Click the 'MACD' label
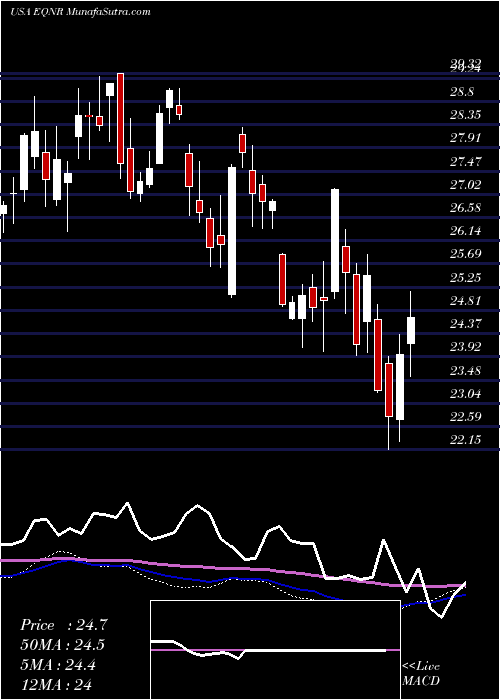 pyautogui.click(x=421, y=681)
